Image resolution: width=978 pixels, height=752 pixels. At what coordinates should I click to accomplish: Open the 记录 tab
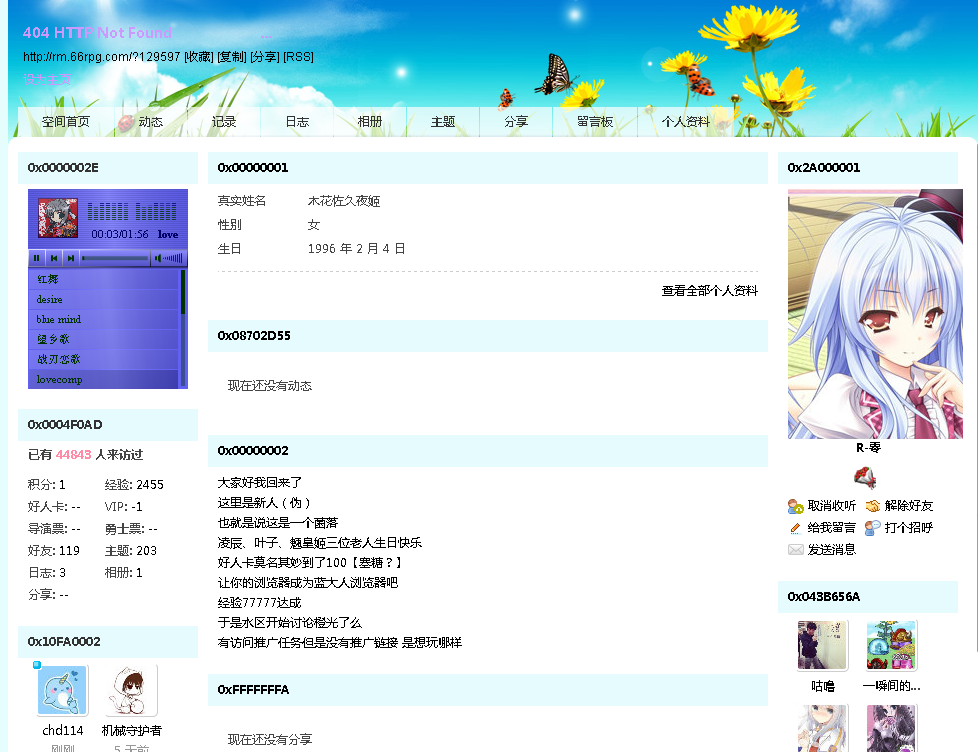[x=224, y=122]
